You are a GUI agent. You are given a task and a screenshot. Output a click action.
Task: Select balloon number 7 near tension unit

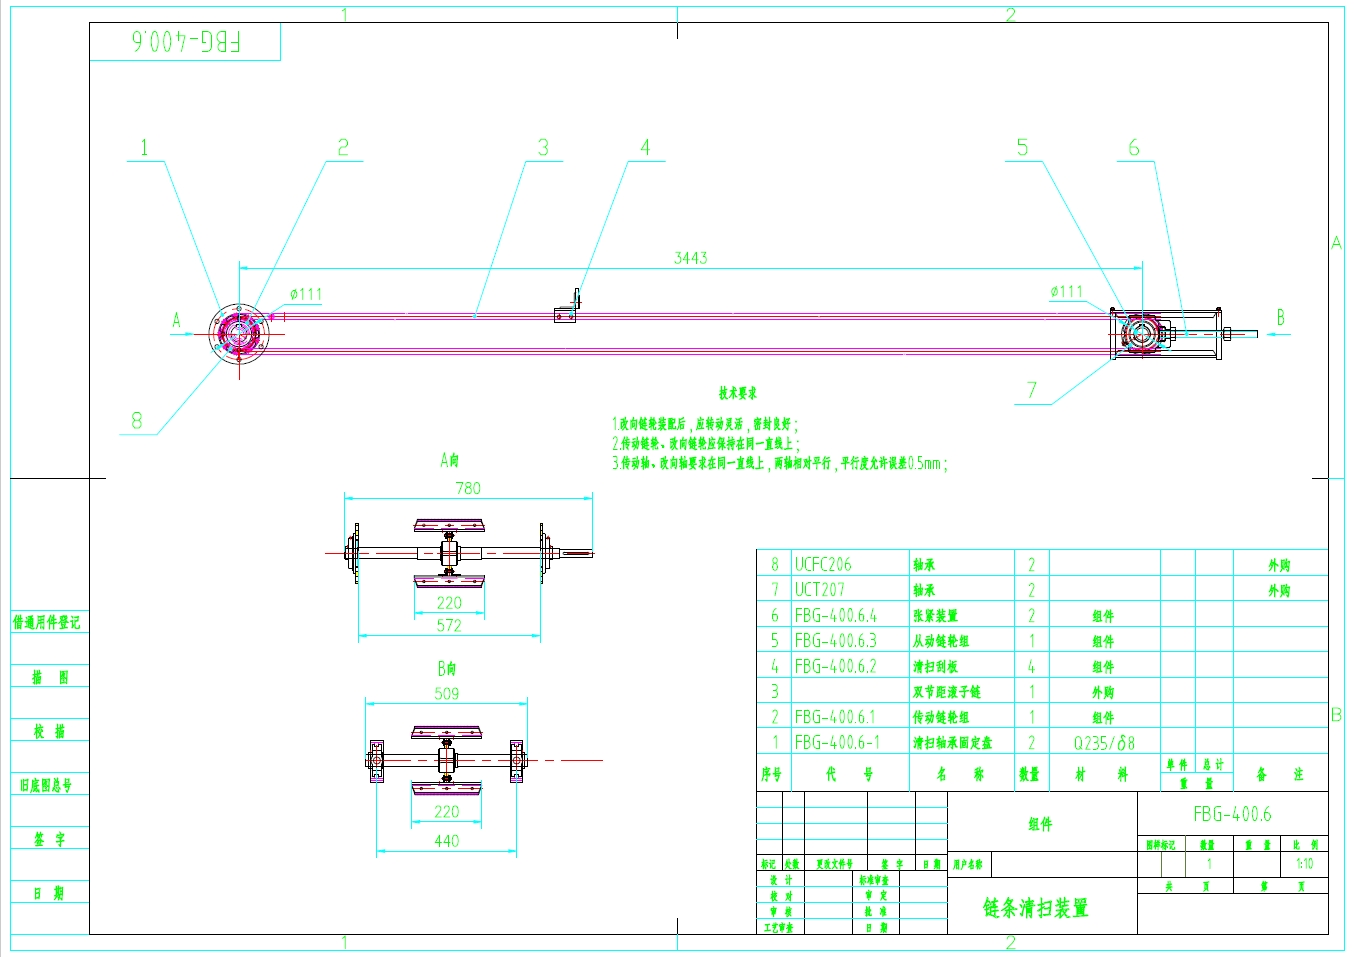tap(1031, 391)
